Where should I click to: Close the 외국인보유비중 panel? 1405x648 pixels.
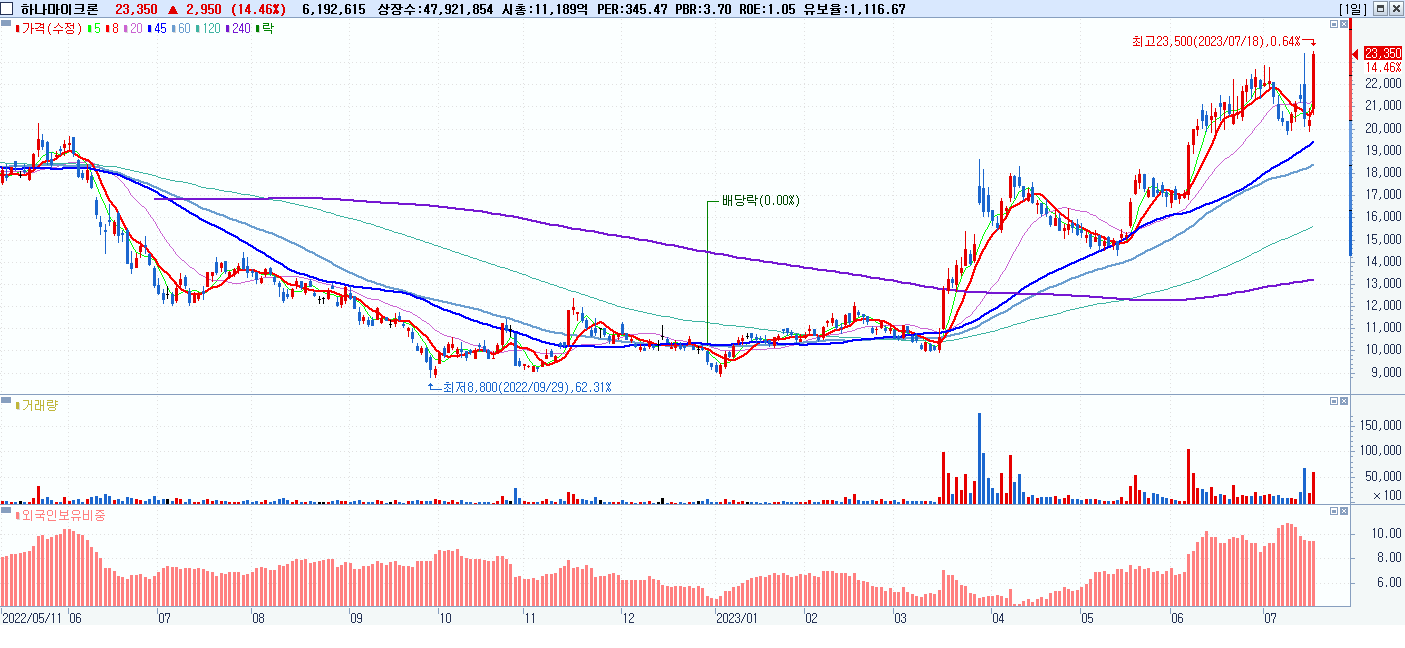[1344, 511]
